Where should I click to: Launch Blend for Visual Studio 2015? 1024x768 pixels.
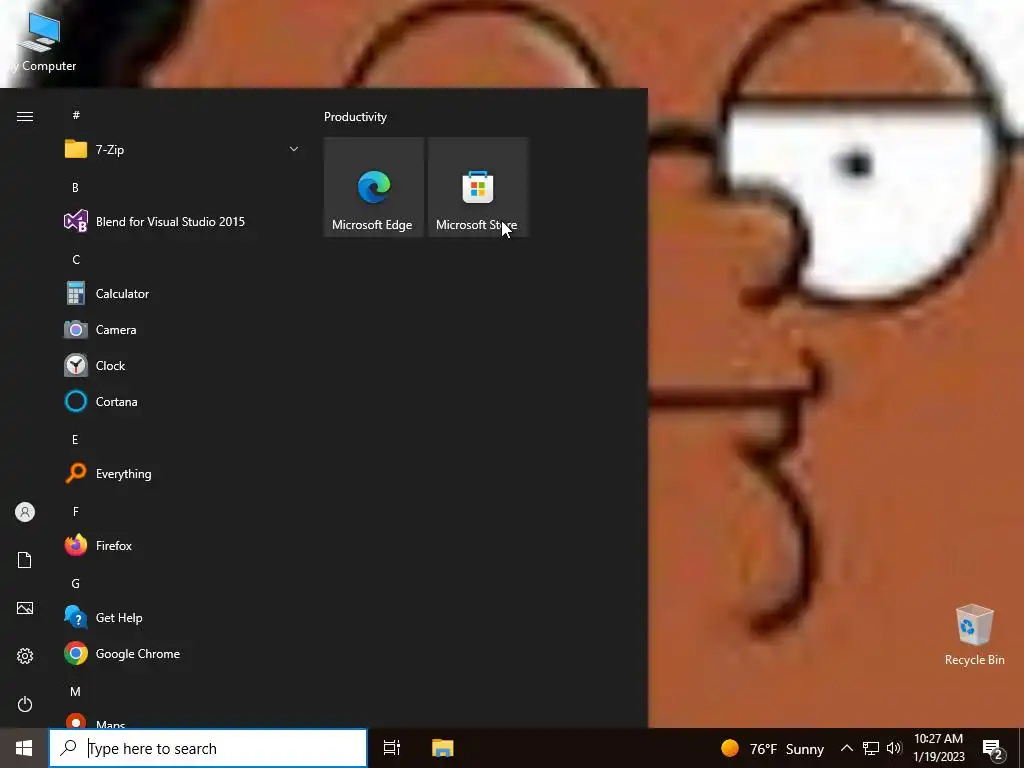click(182, 221)
